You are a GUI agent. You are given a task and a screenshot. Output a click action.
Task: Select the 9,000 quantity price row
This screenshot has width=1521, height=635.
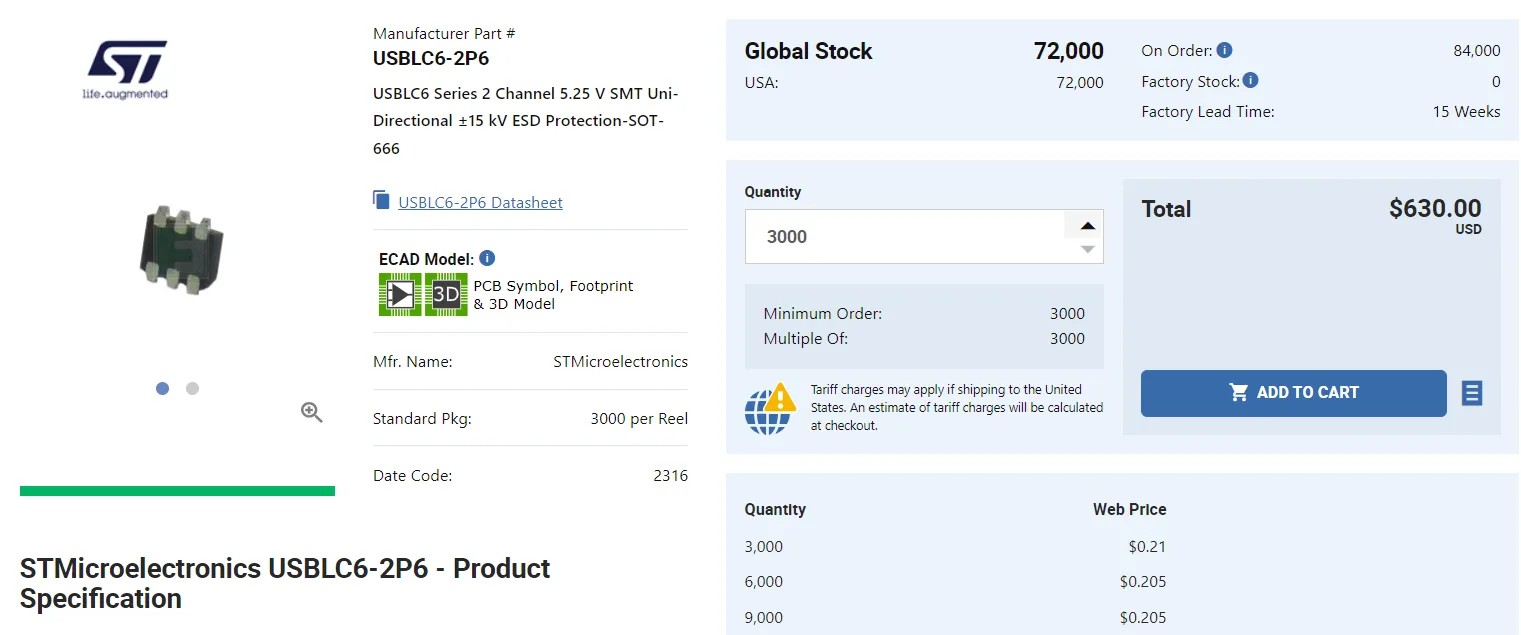955,617
